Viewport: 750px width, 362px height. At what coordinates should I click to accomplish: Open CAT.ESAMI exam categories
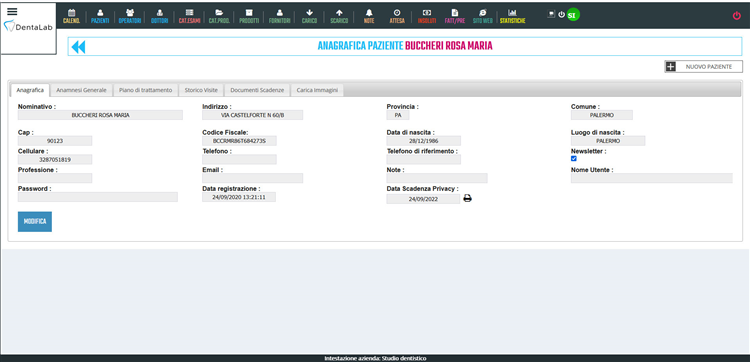189,16
